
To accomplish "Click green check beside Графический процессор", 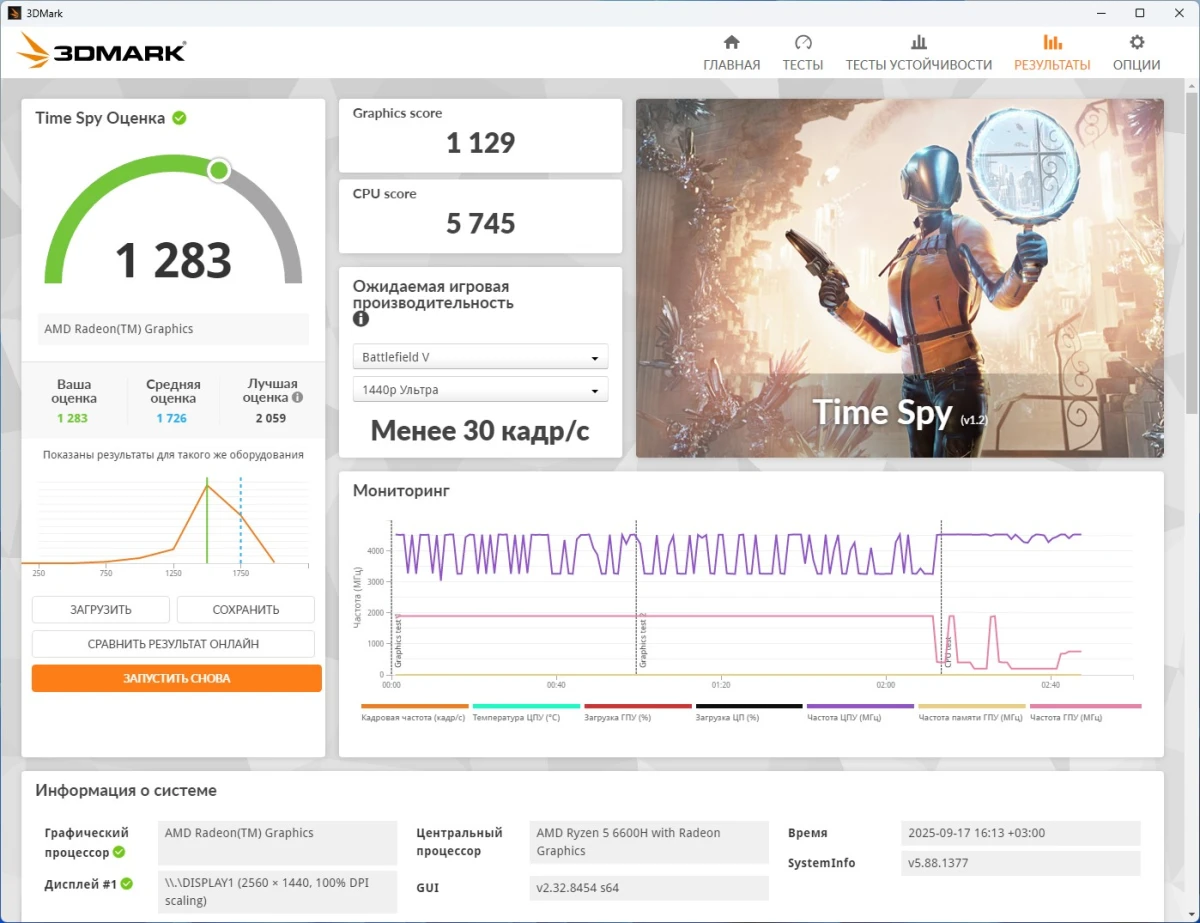I will [x=119, y=852].
